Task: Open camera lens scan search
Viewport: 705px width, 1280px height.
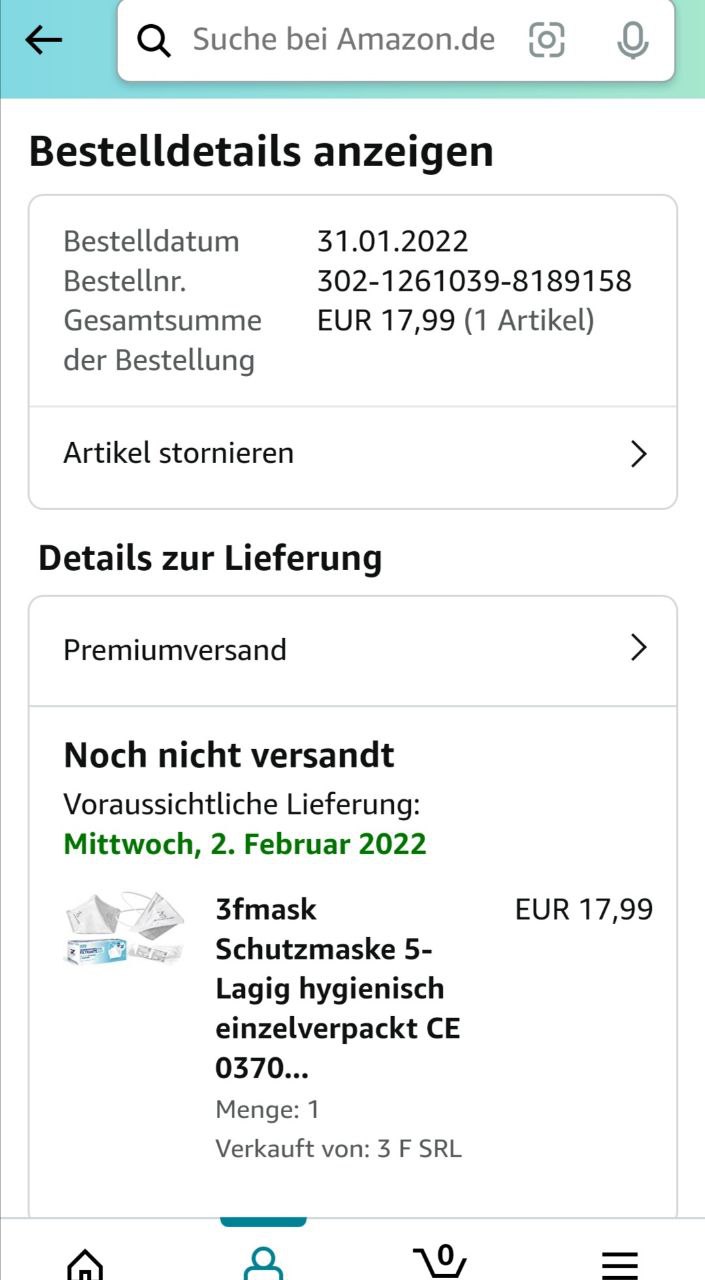Action: pyautogui.click(x=546, y=40)
